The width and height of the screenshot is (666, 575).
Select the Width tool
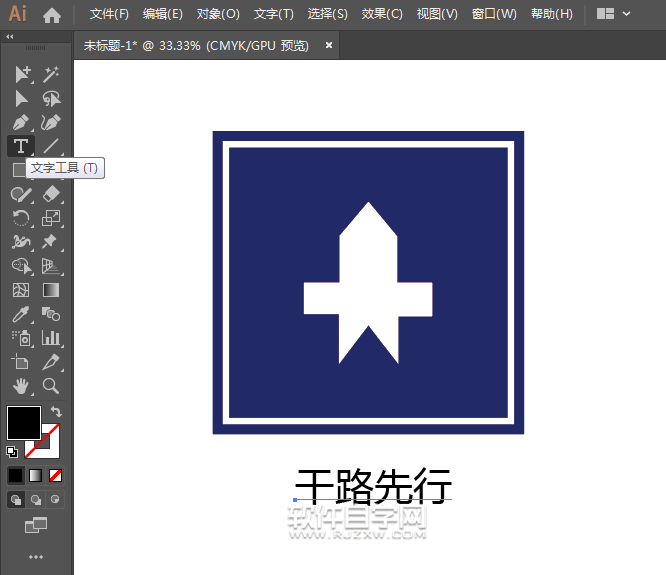coord(21,242)
